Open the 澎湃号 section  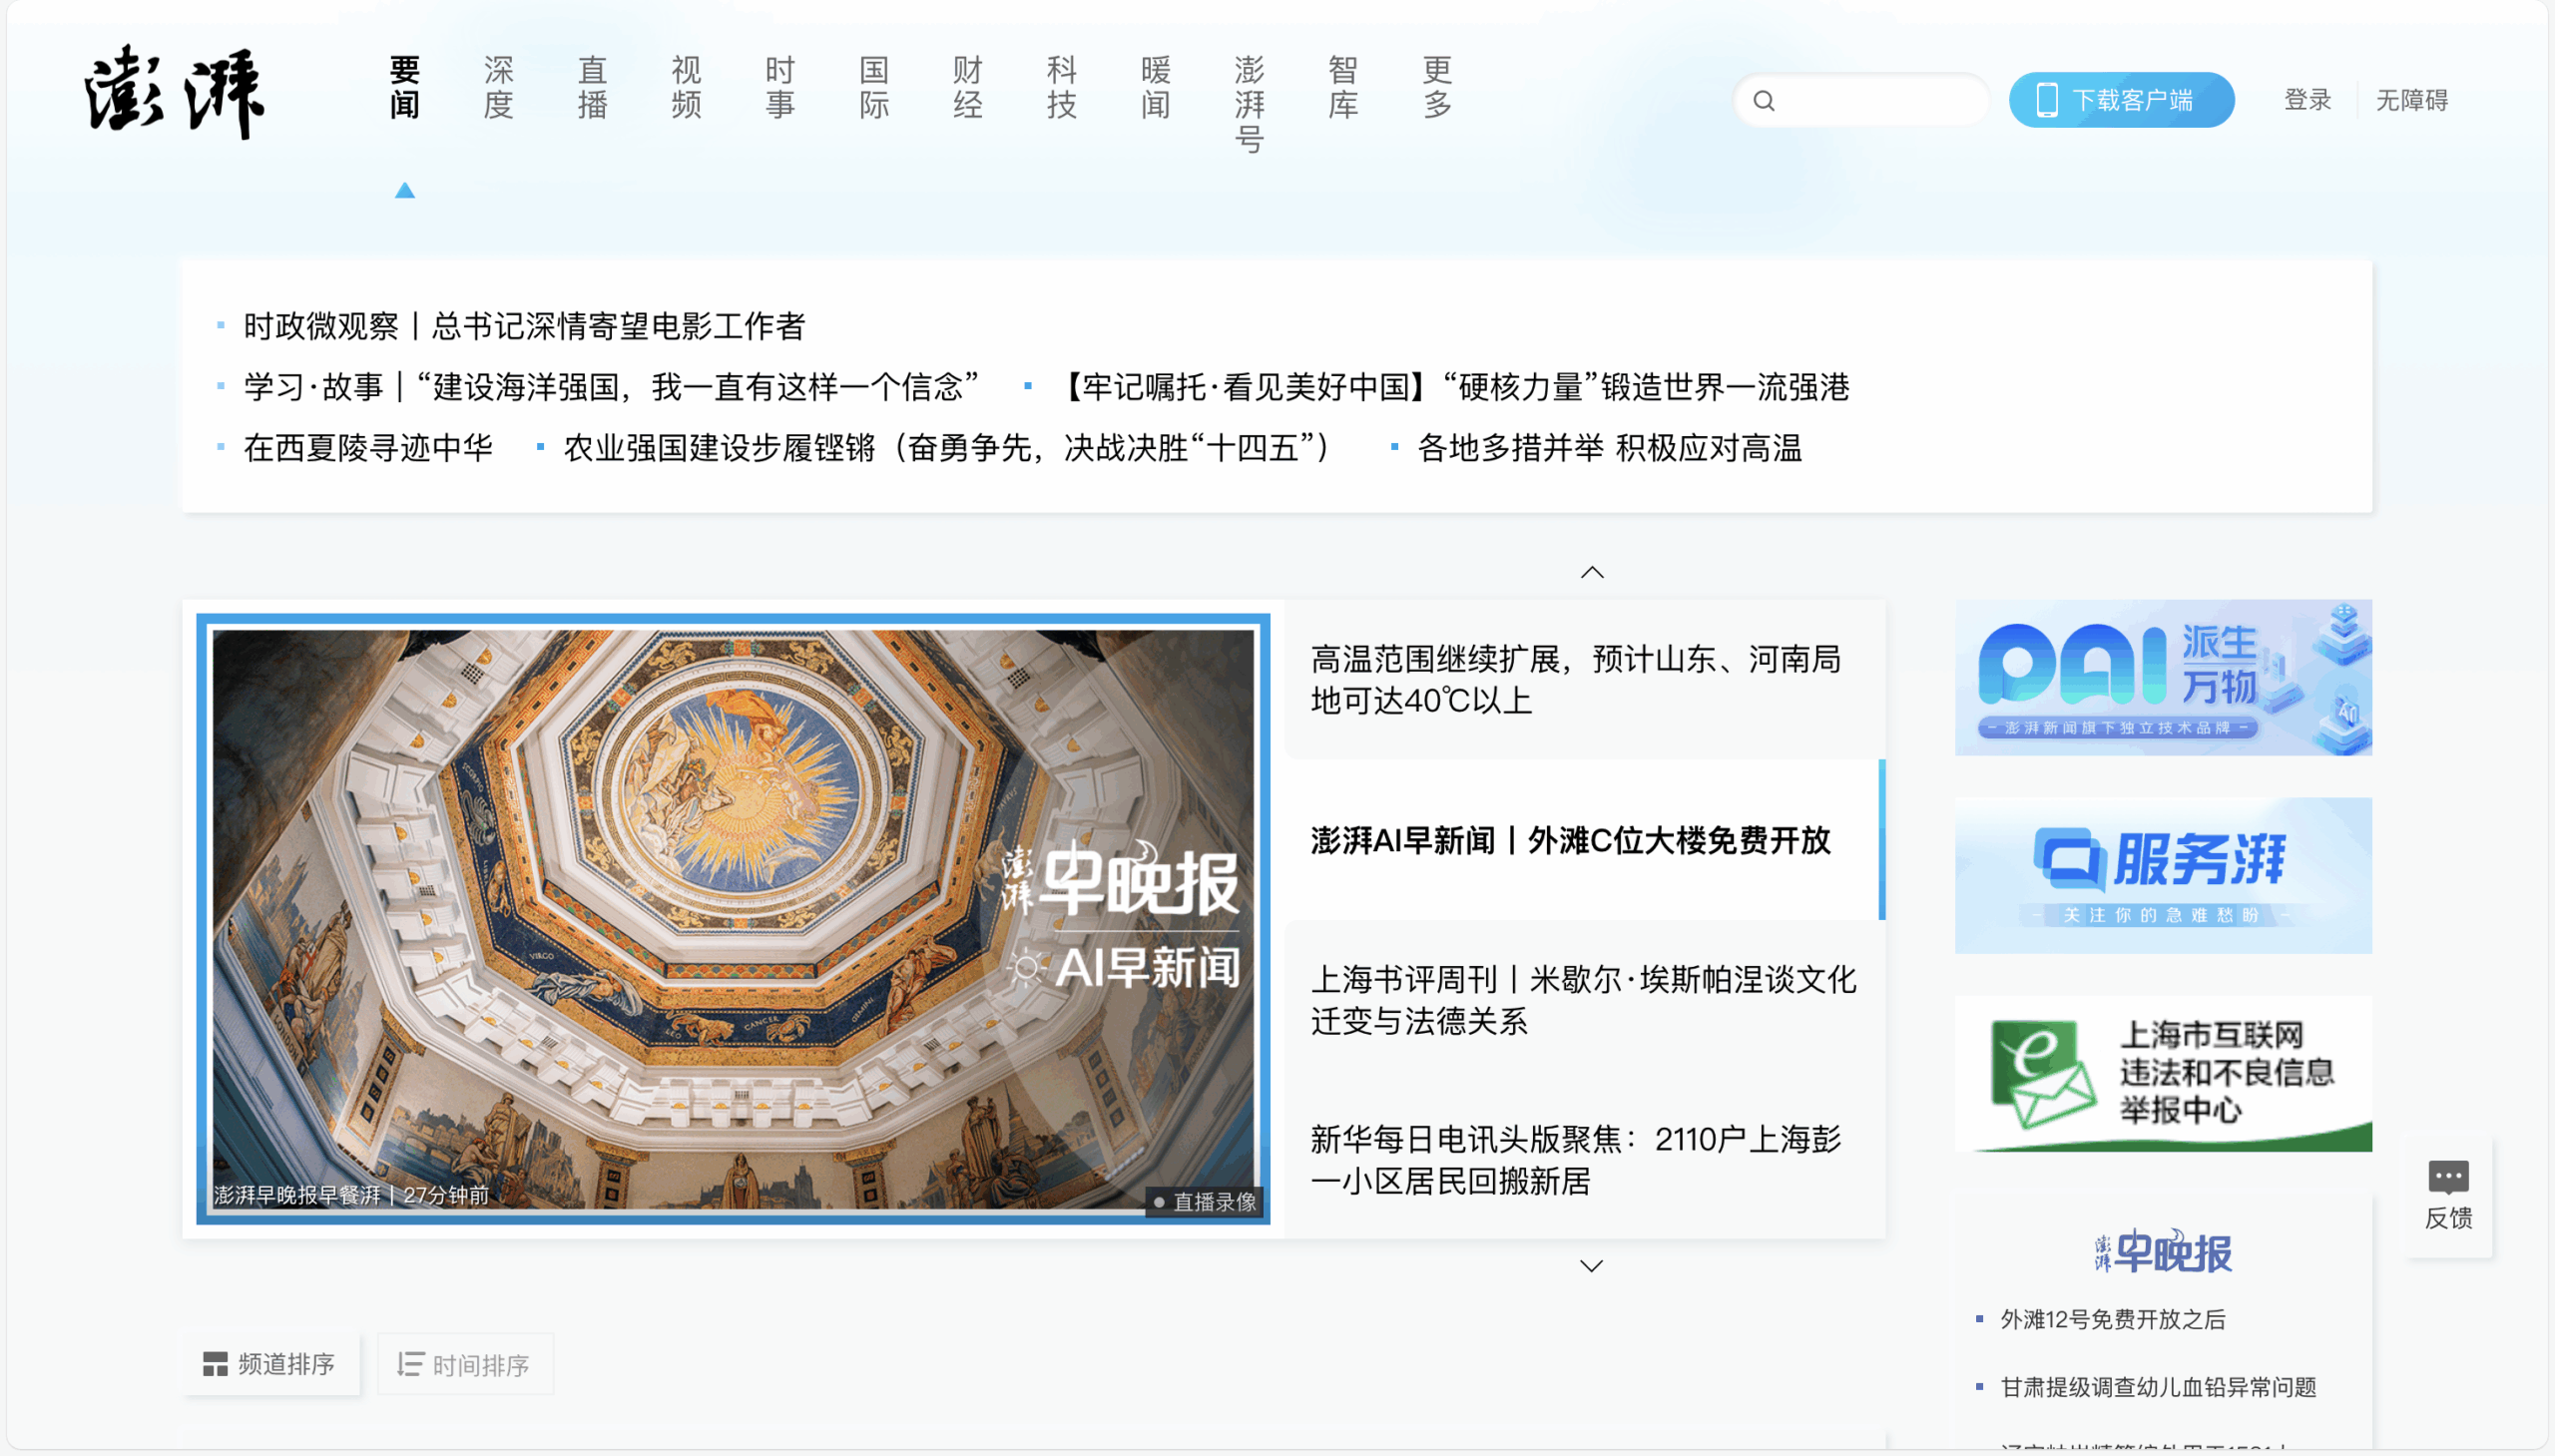point(1249,104)
